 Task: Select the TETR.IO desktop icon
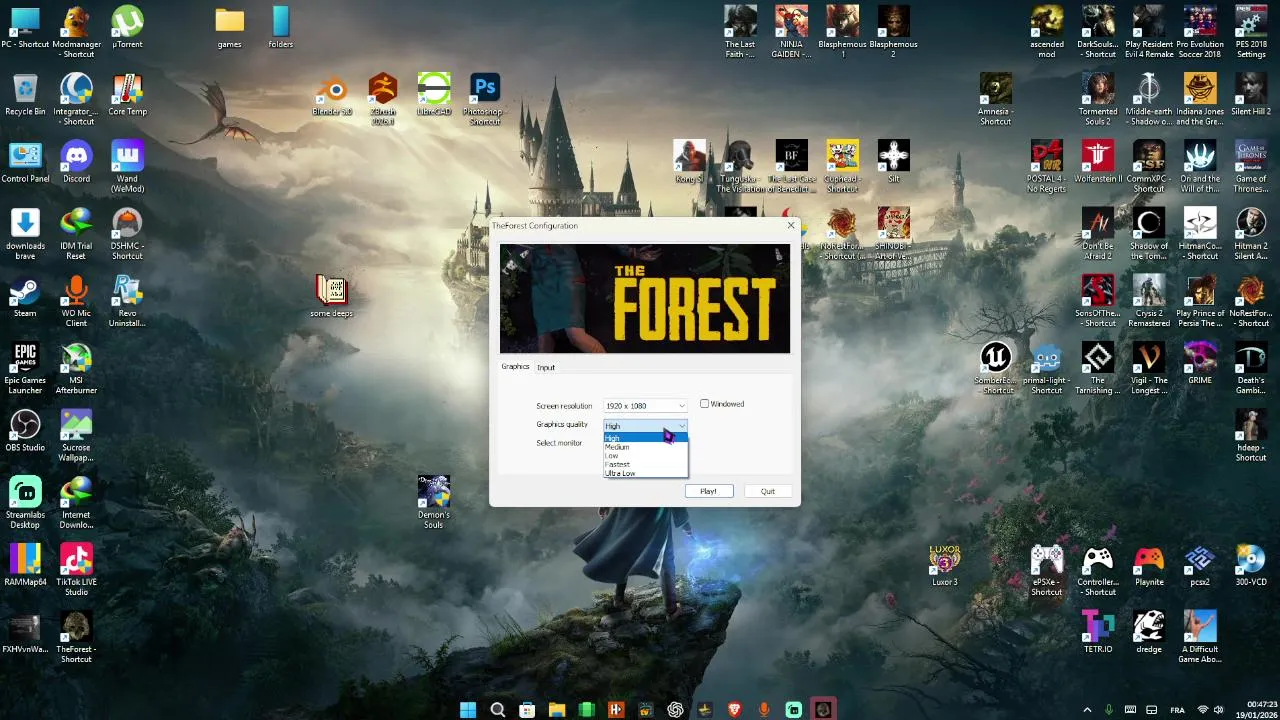tap(1097, 632)
